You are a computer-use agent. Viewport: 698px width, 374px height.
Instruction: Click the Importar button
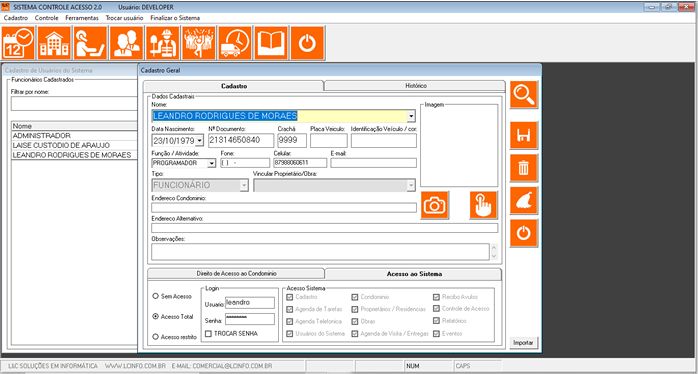pos(524,343)
